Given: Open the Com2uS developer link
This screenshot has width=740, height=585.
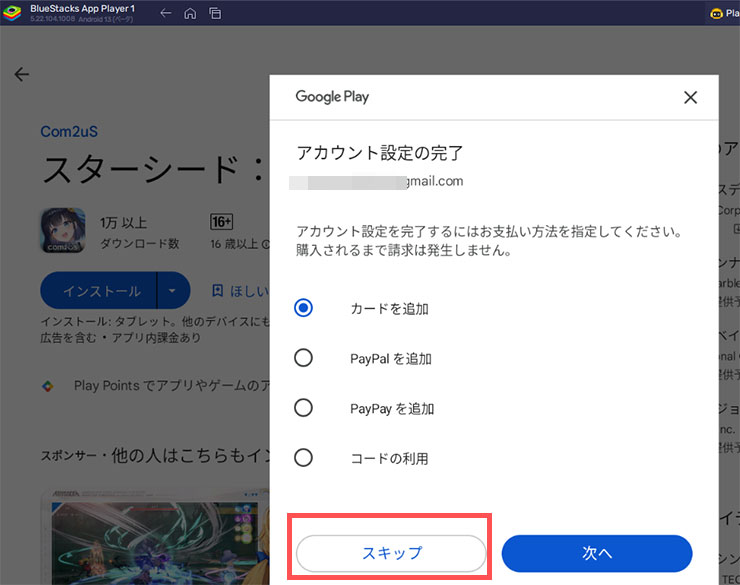Looking at the screenshot, I should click(69, 132).
